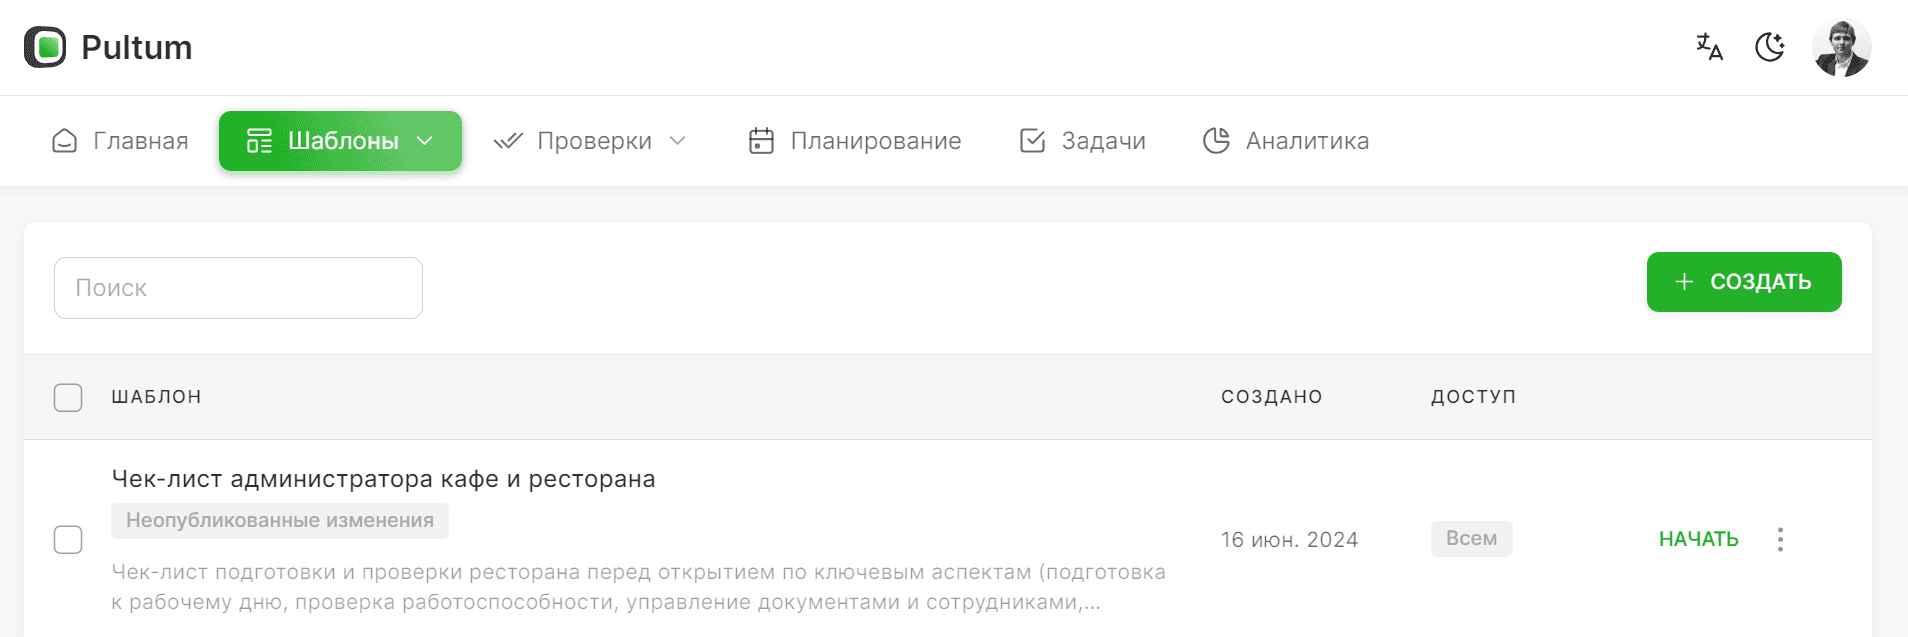Click the double-check icon beside Проверки
This screenshot has height=637, width=1908.
tap(508, 141)
